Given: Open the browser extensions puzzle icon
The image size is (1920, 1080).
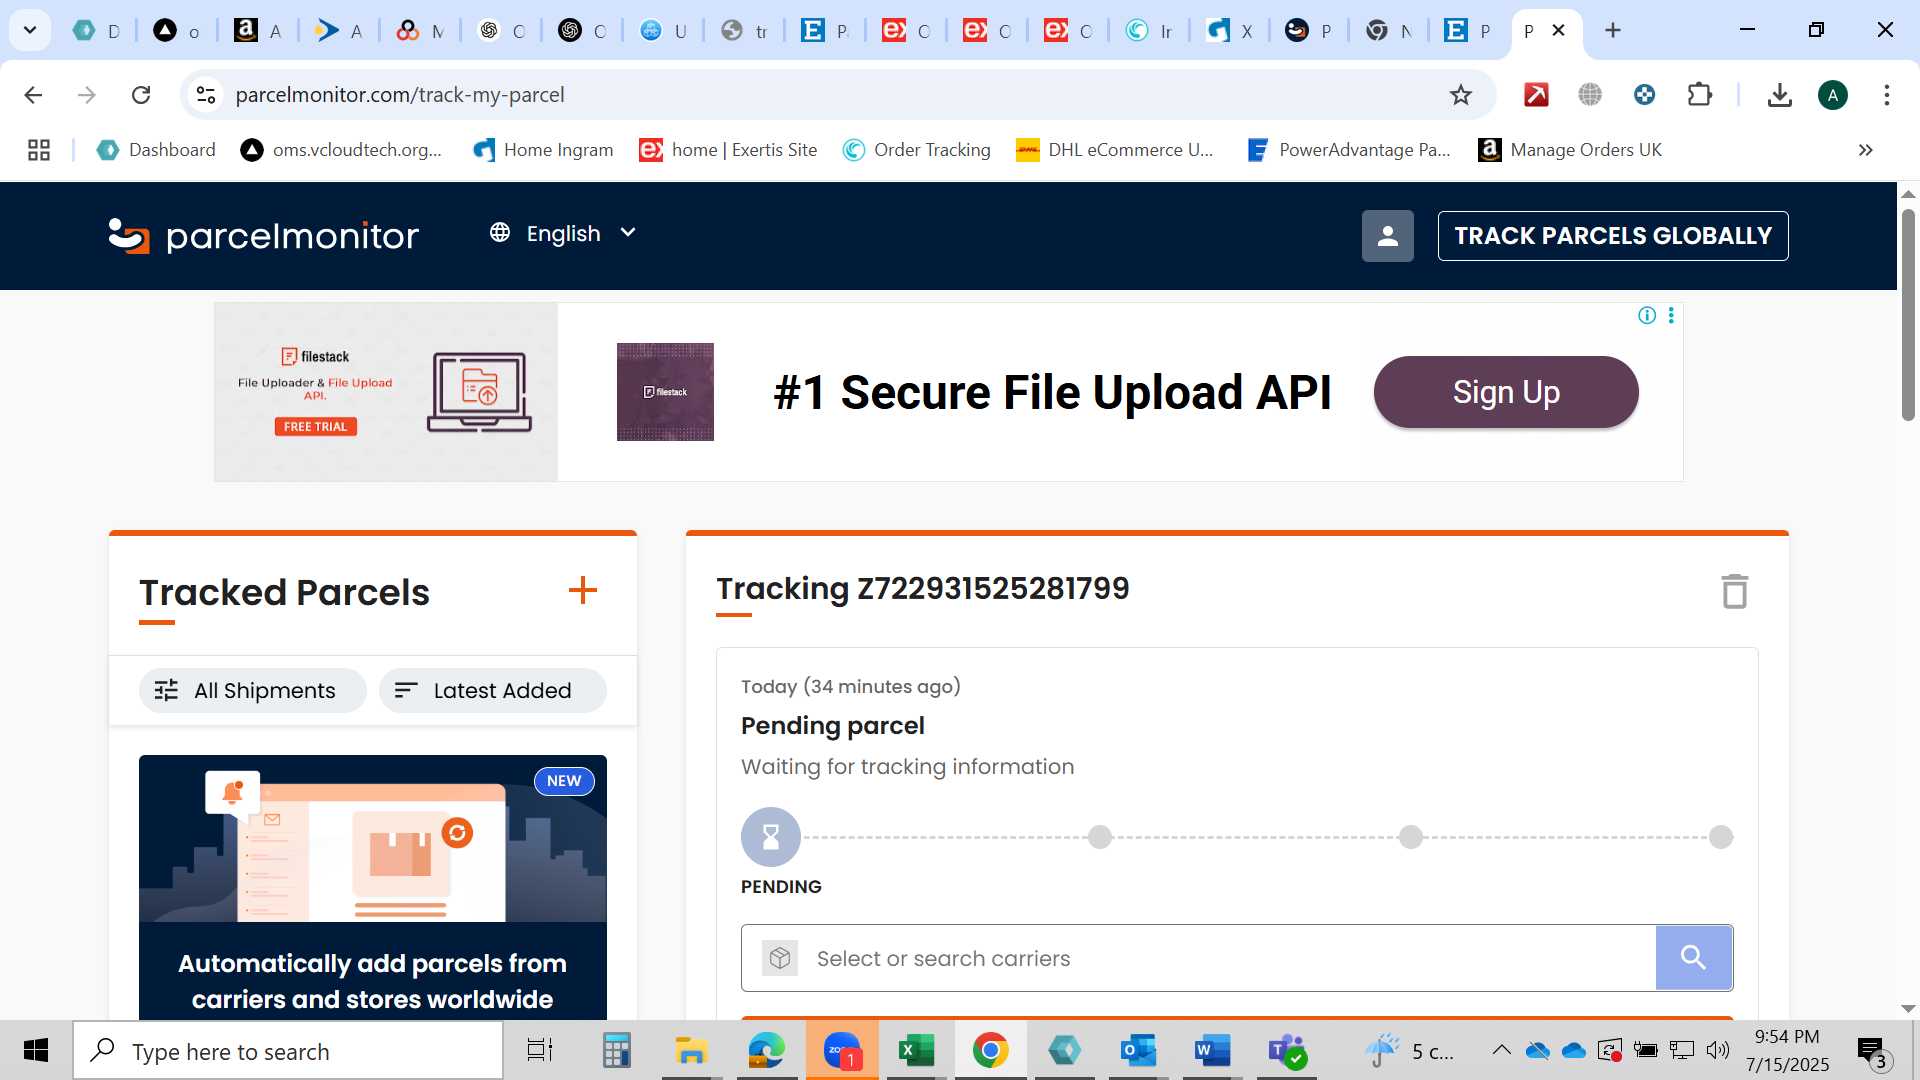Looking at the screenshot, I should pyautogui.click(x=1699, y=95).
